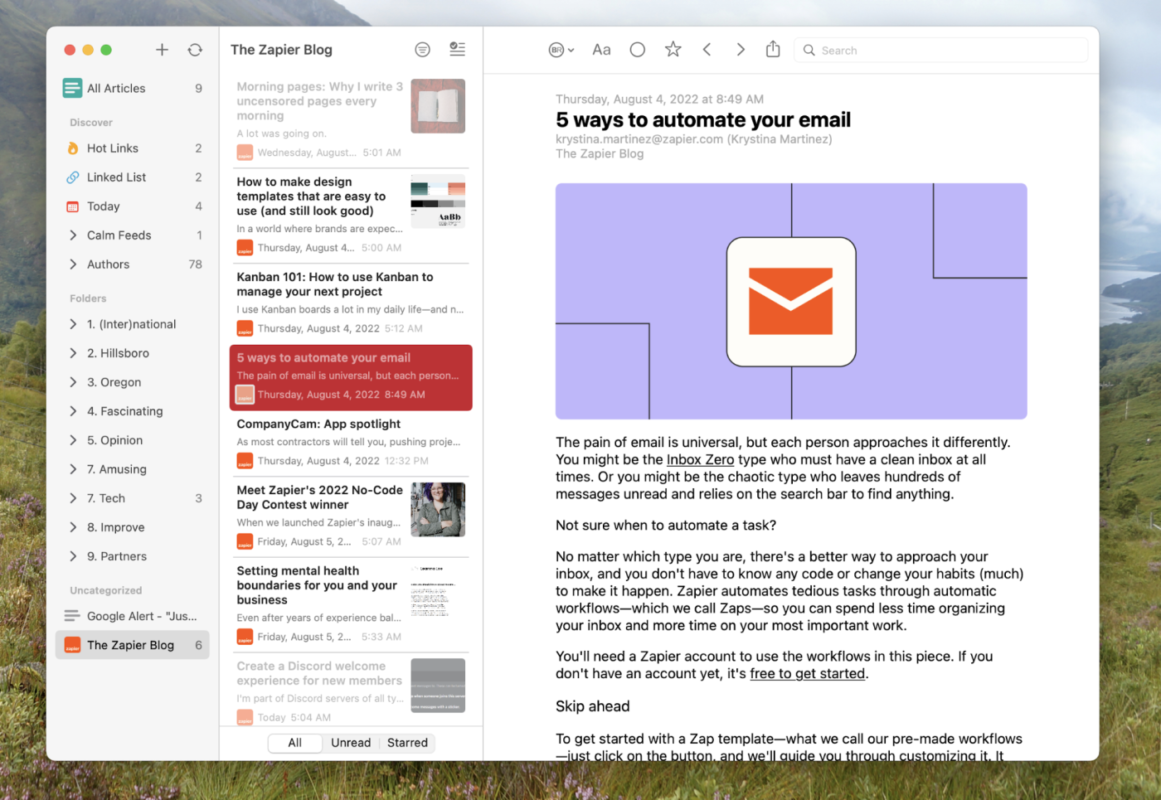Click the Zapier Blog feed icon in sidebar
Image resolution: width=1161 pixels, height=800 pixels.
click(x=72, y=644)
